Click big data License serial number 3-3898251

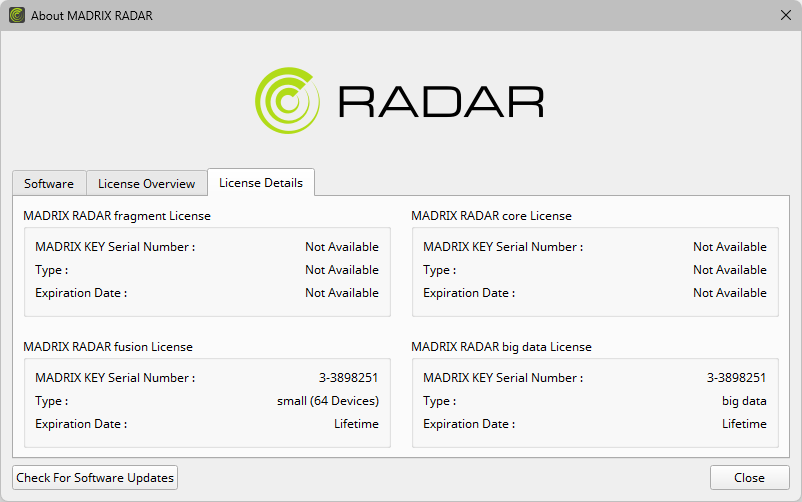(x=737, y=378)
